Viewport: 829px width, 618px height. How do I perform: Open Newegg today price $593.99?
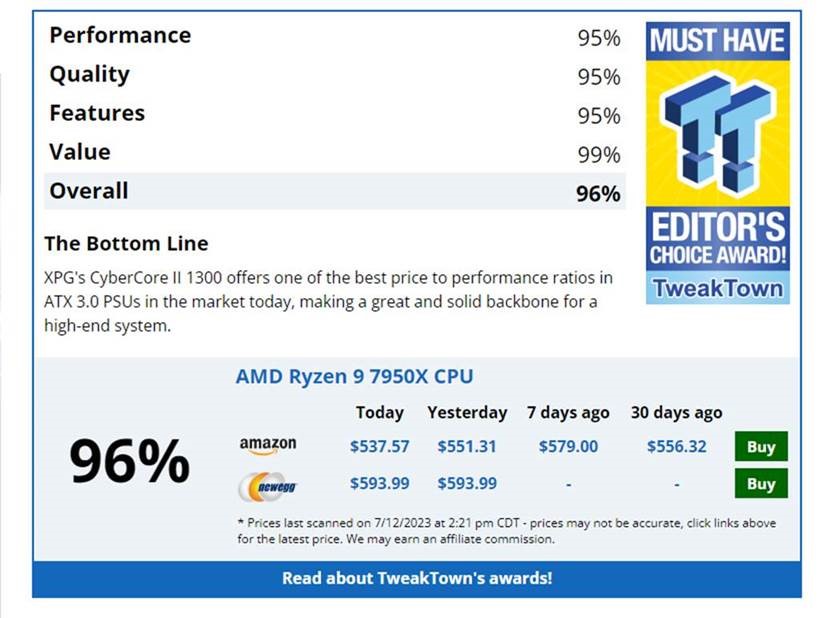[380, 483]
